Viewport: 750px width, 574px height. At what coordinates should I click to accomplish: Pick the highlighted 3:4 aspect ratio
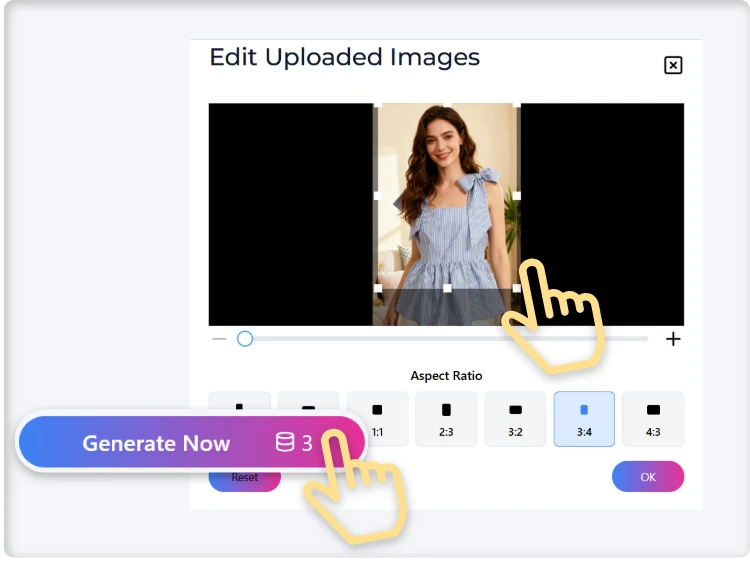coord(584,419)
